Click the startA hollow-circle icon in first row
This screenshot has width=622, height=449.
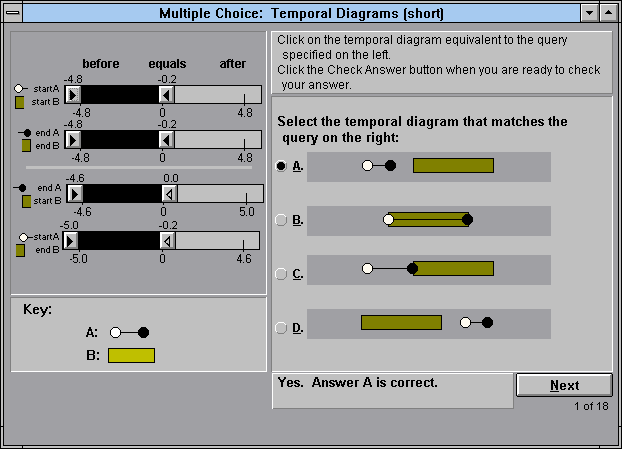coord(20,88)
